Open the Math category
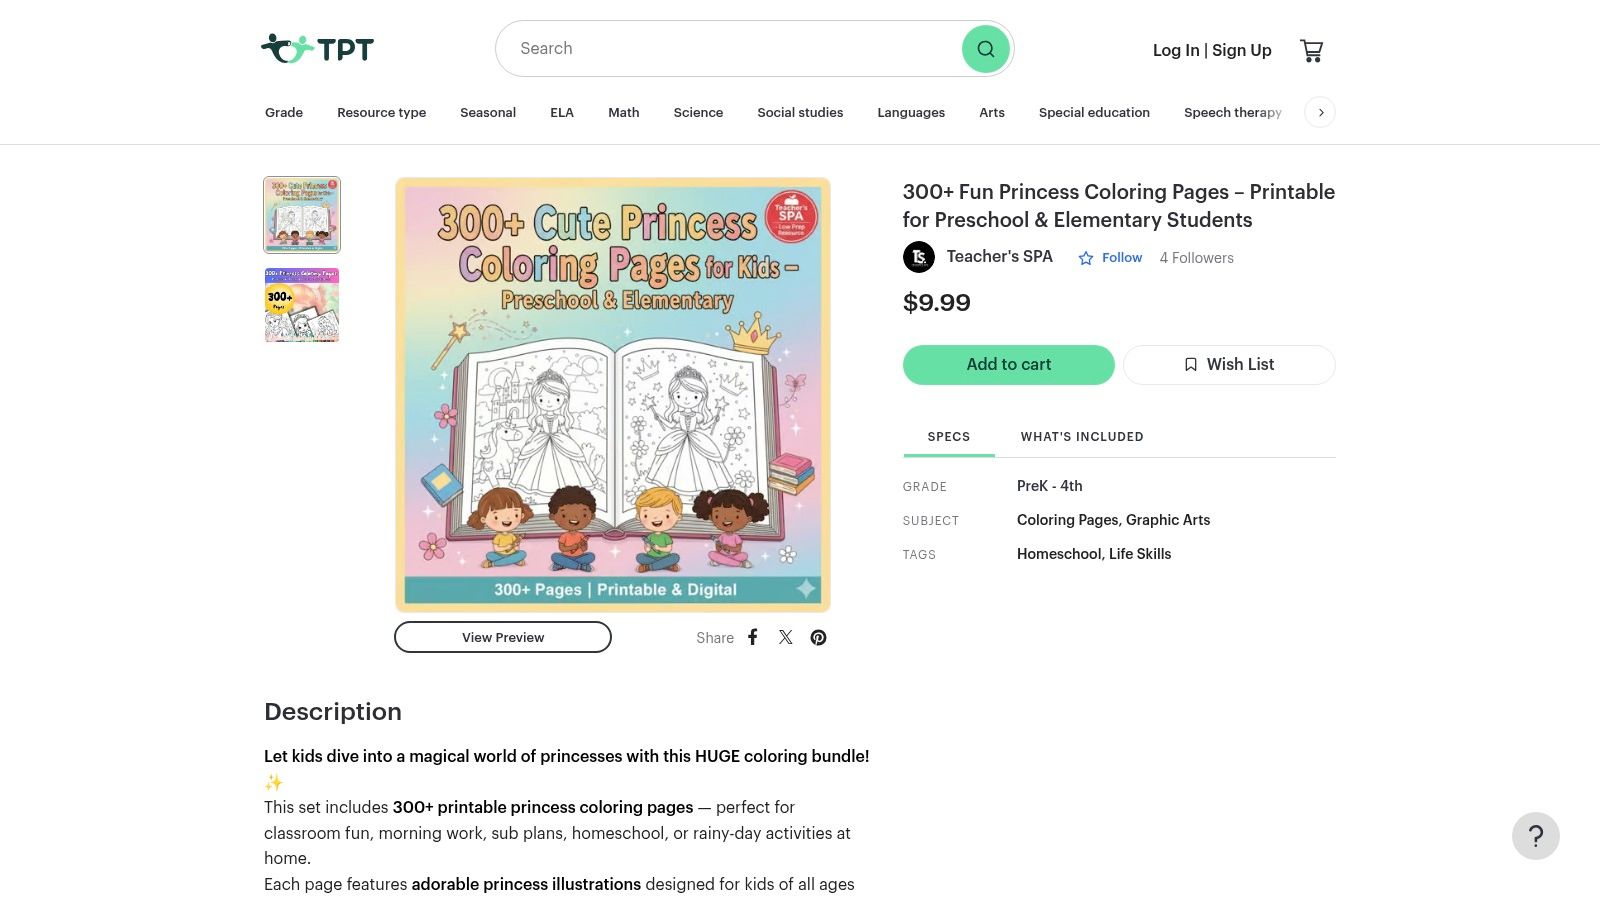Image resolution: width=1600 pixels, height=900 pixels. tap(623, 112)
